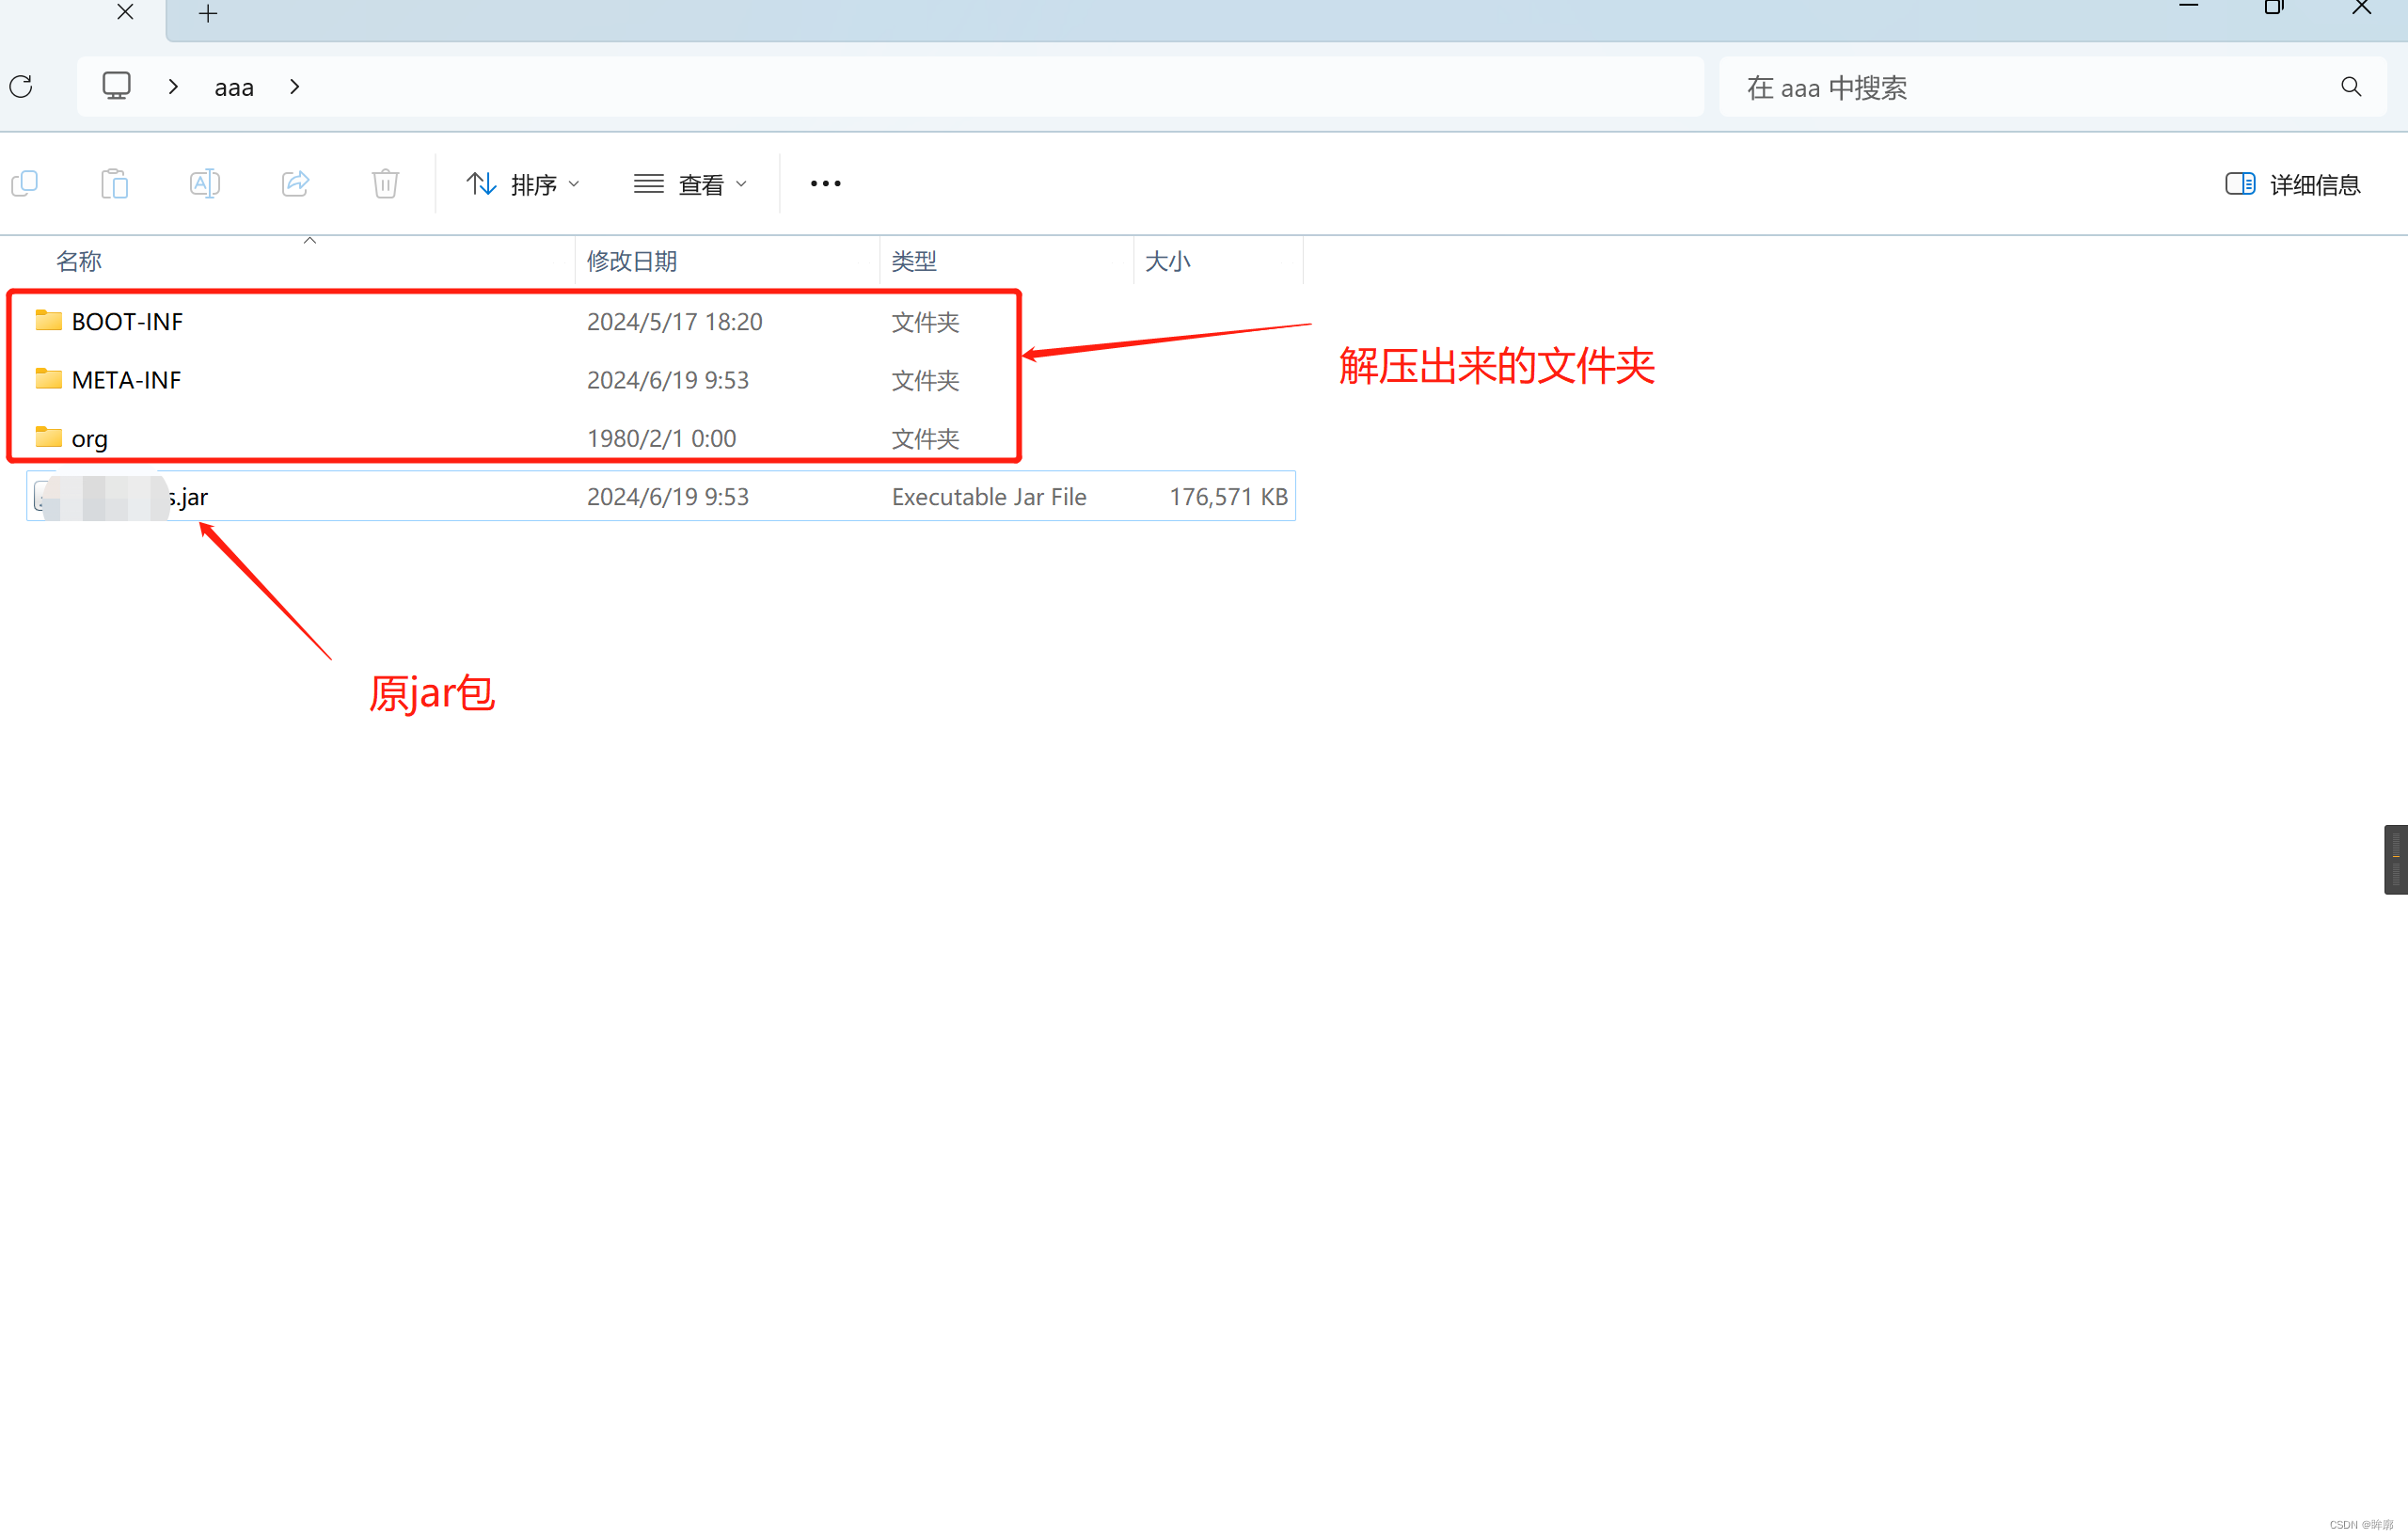Sort by 大小 column header
Image resolution: width=2408 pixels, height=1539 pixels.
pyautogui.click(x=1167, y=261)
